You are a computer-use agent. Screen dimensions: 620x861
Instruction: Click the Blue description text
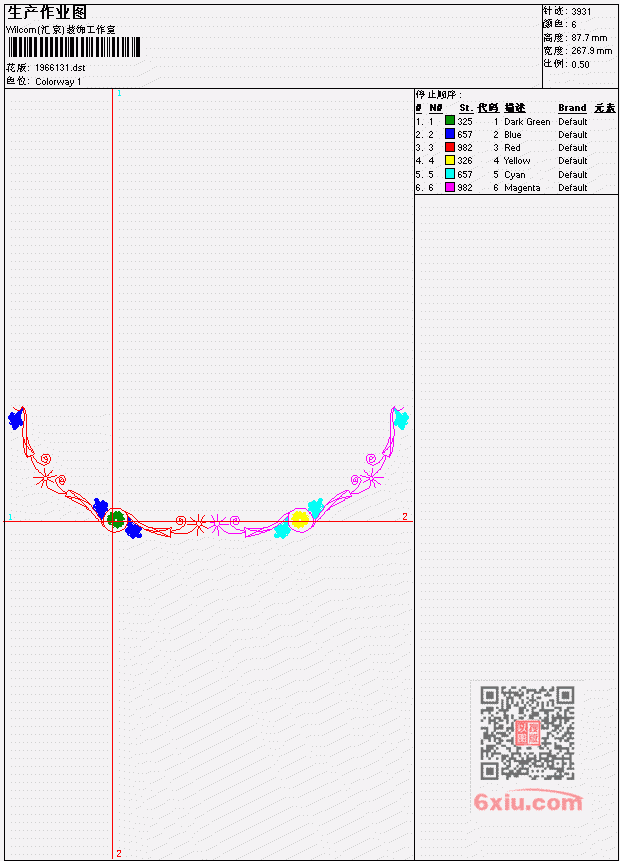512,135
